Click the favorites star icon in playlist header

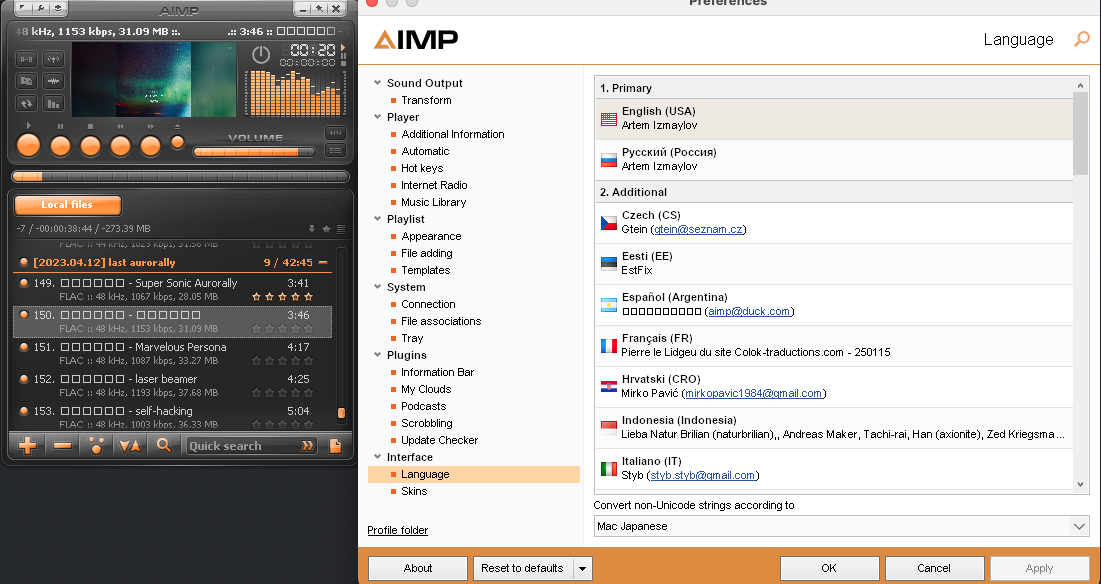tap(327, 229)
